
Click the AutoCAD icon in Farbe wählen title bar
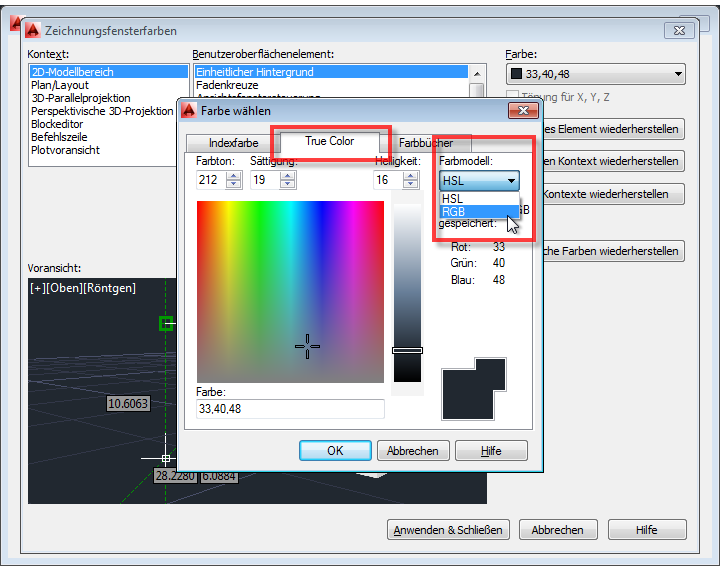coord(189,110)
